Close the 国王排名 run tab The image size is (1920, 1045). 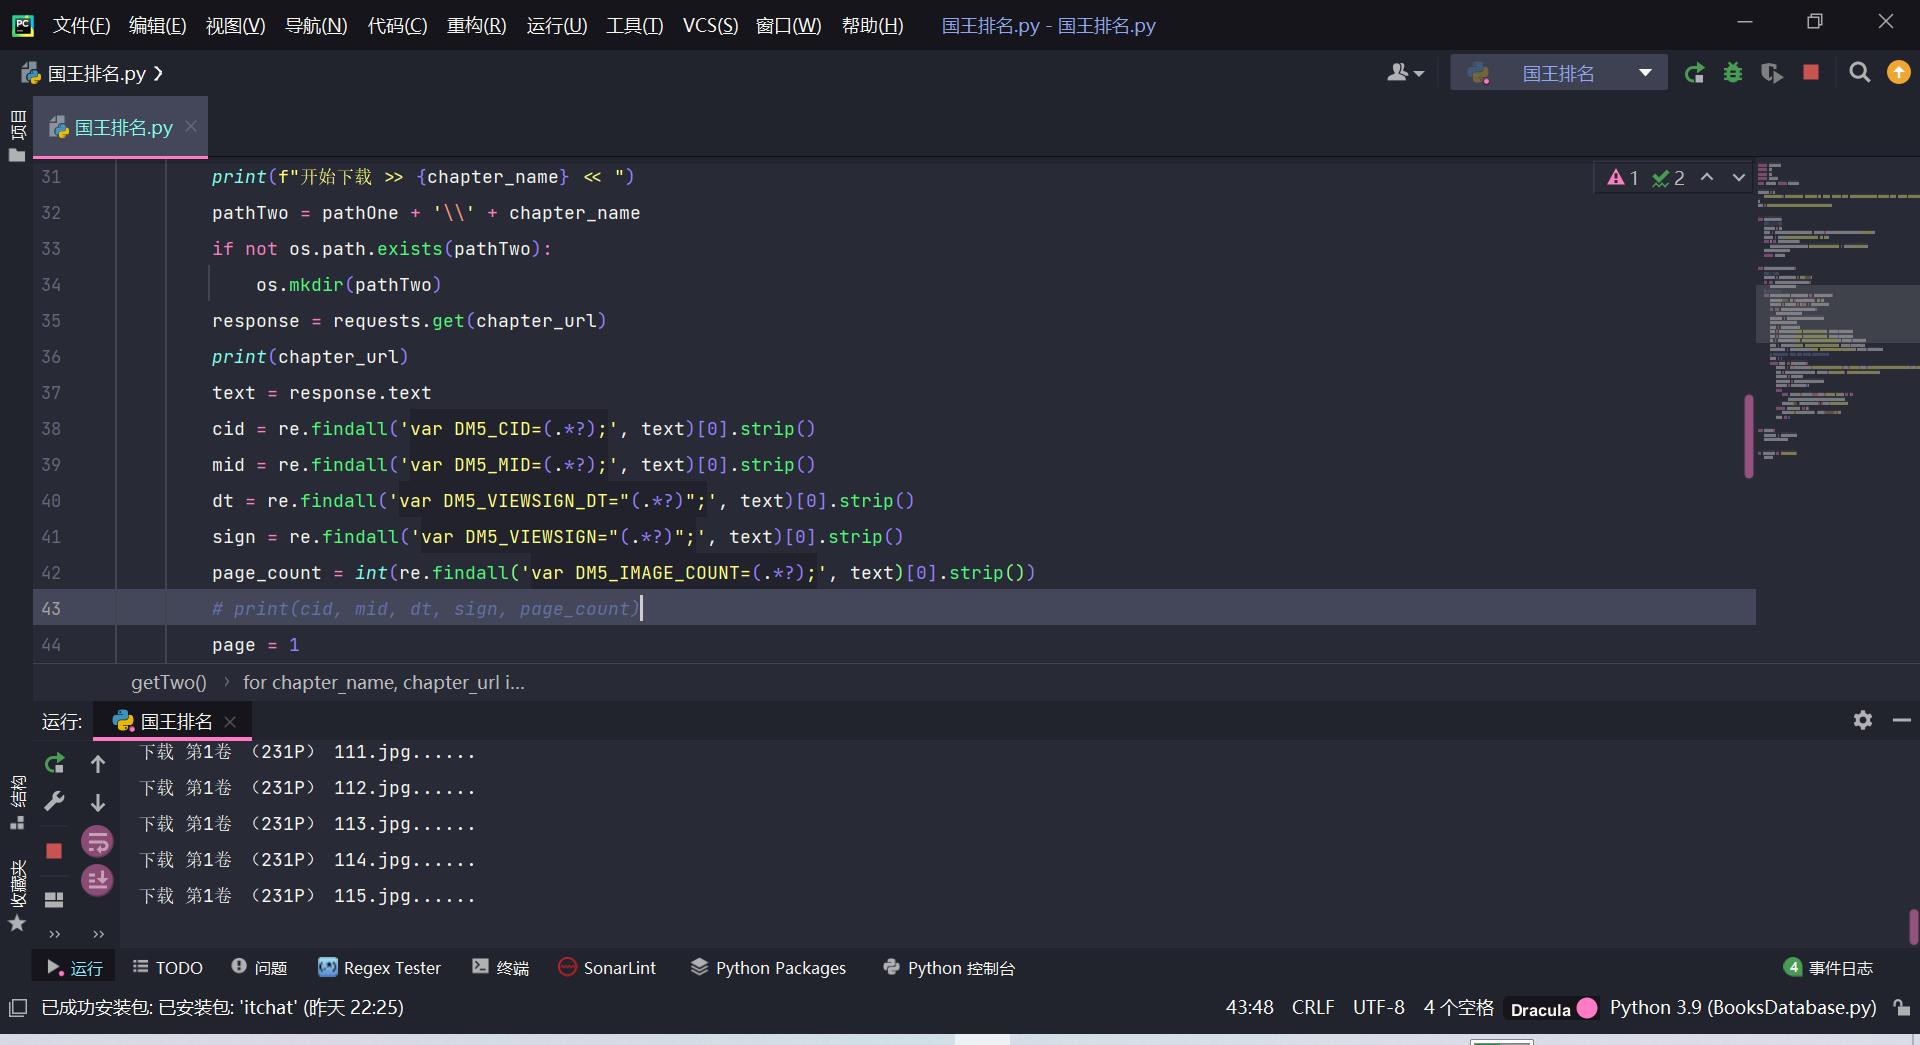[231, 721]
